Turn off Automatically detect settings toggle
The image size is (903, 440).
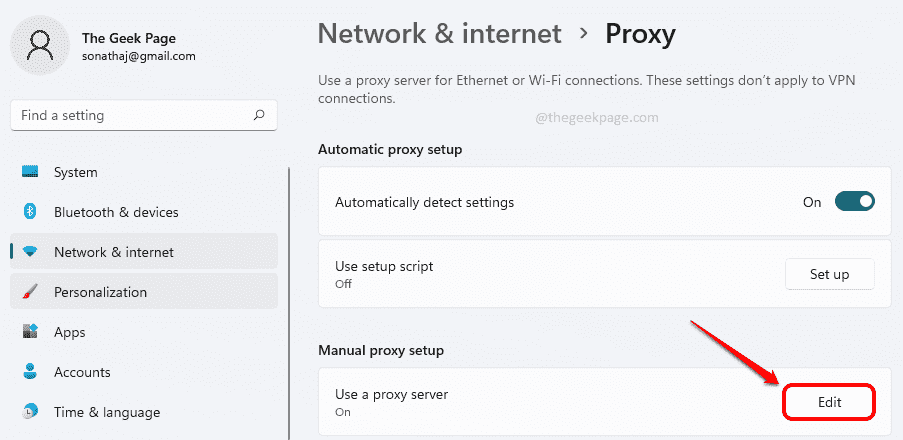(855, 202)
